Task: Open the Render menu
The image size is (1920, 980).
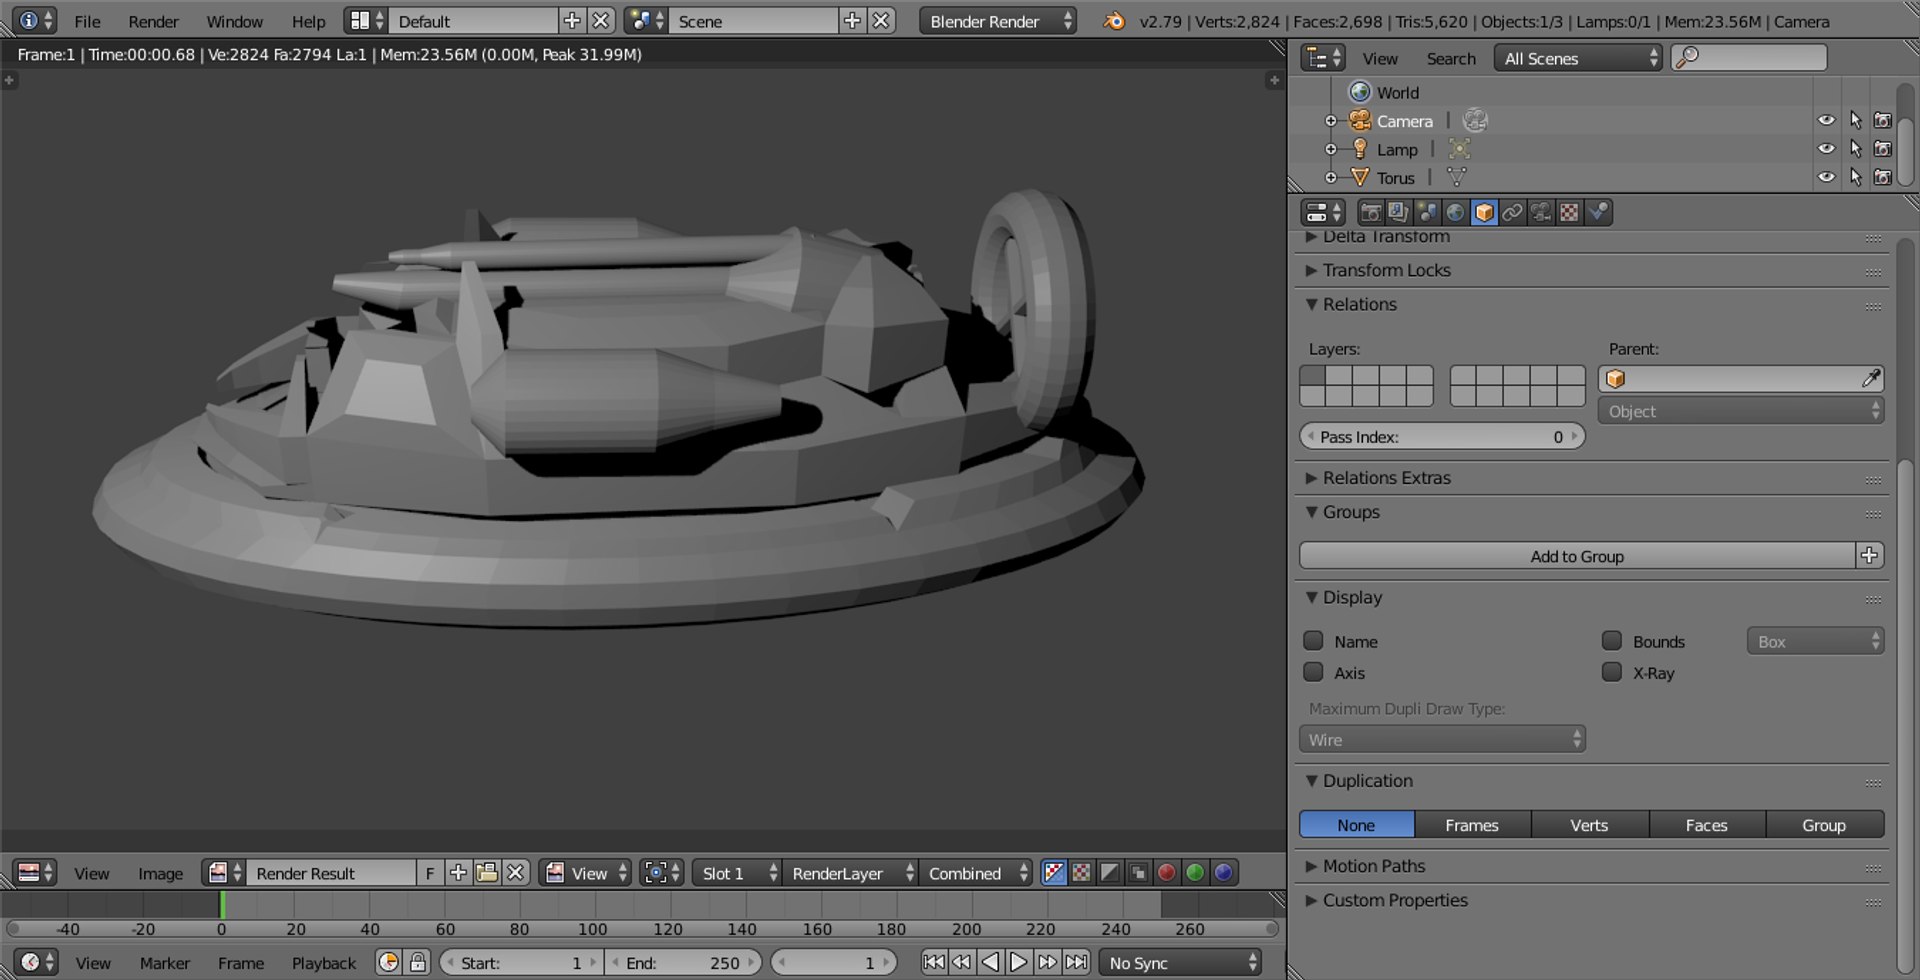Action: point(153,21)
